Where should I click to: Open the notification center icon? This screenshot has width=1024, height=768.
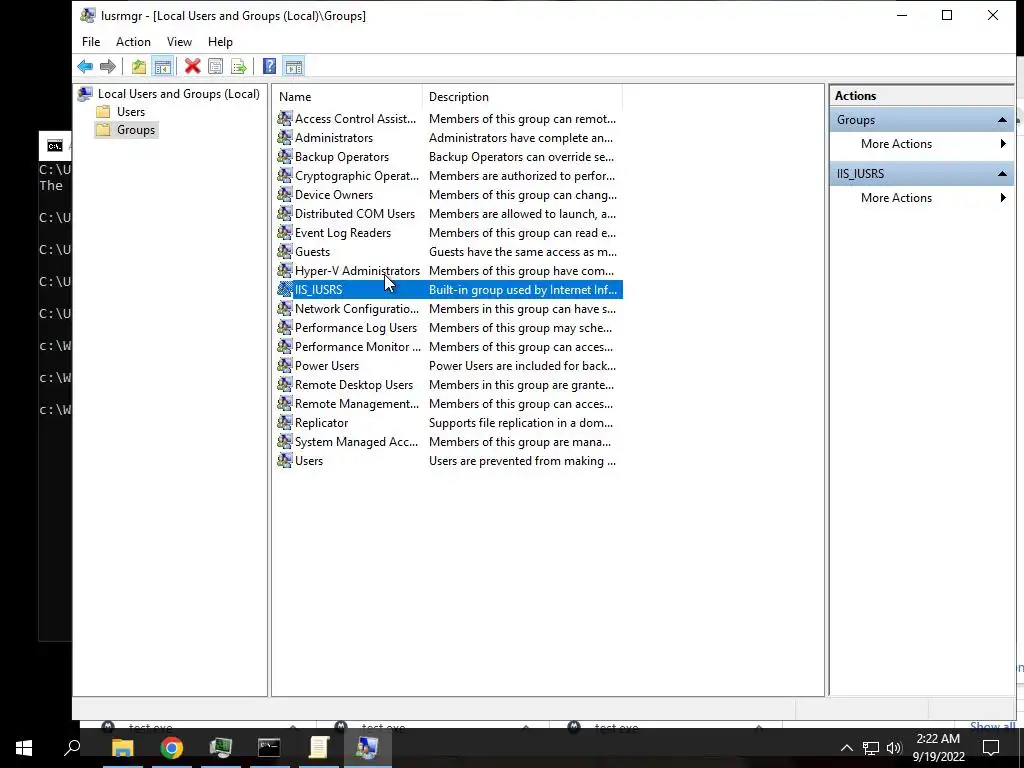coord(991,748)
